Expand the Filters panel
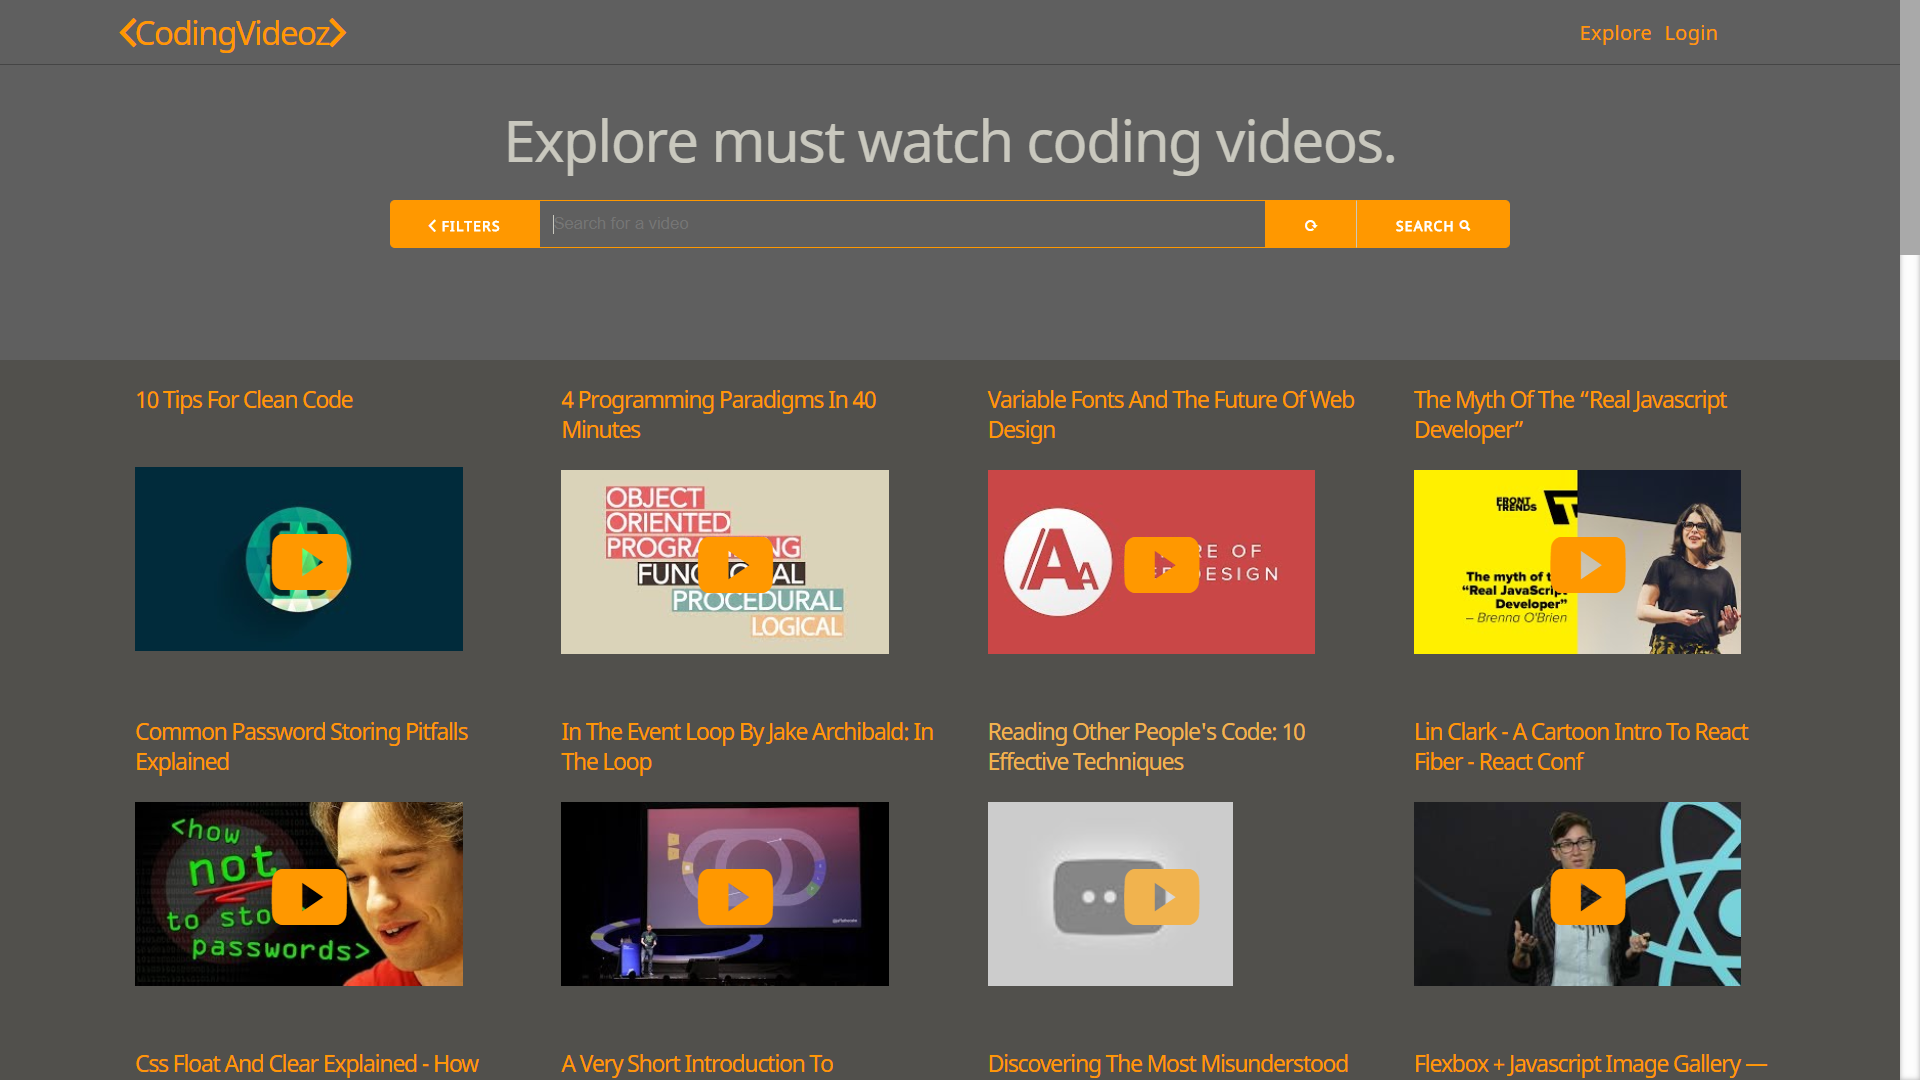The height and width of the screenshot is (1080, 1920). click(464, 225)
